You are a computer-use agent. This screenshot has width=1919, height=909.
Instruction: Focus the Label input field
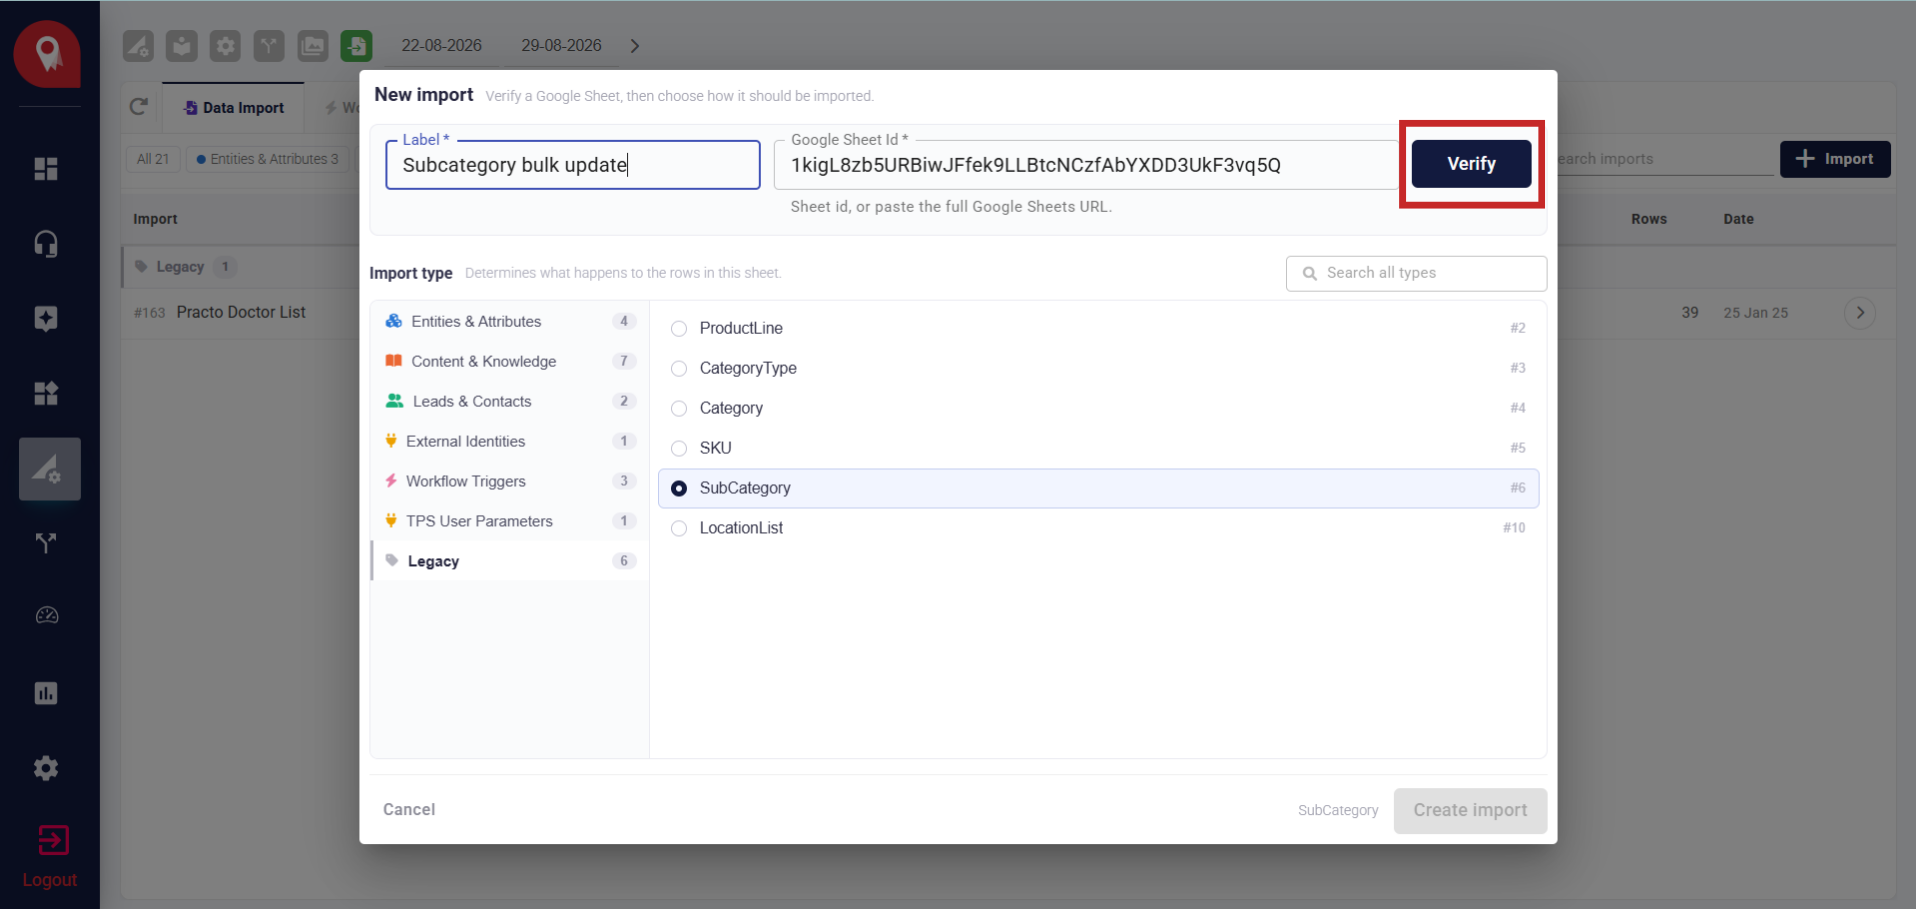[573, 165]
